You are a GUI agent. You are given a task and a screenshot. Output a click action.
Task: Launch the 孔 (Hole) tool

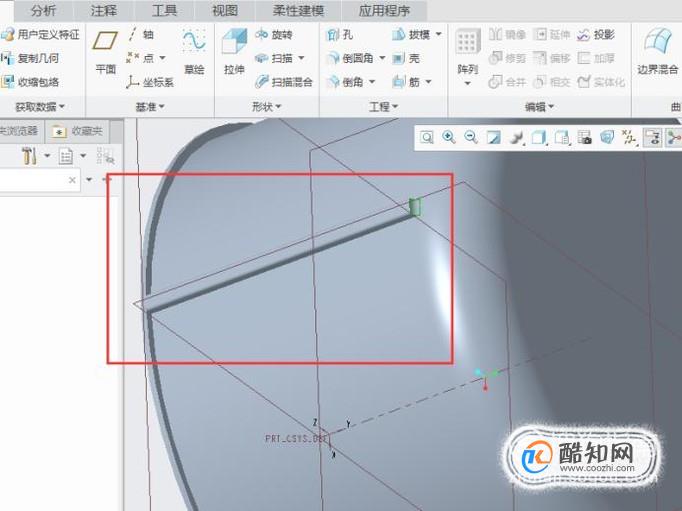point(340,34)
